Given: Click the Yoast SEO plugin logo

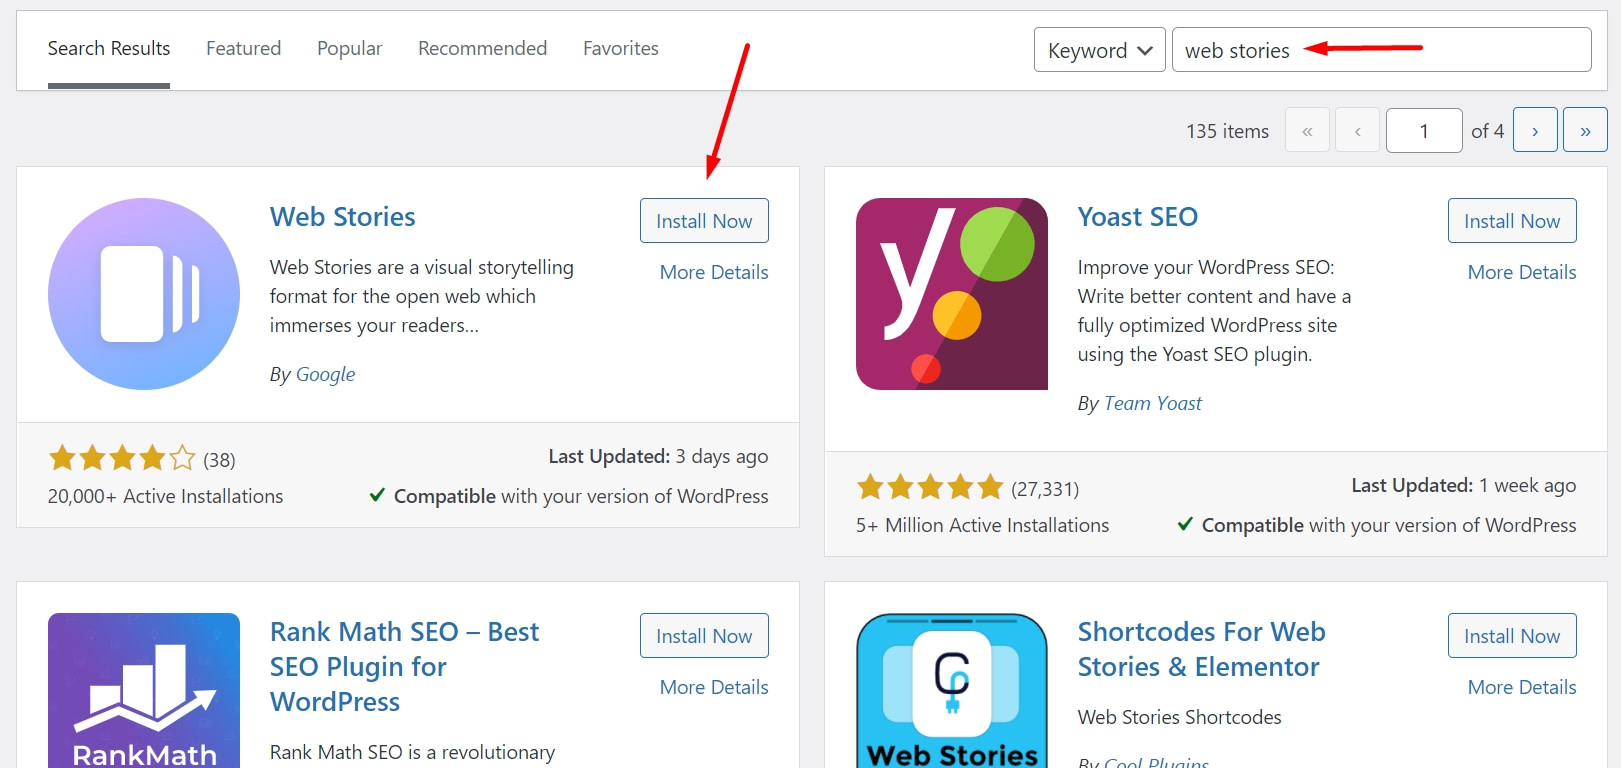Looking at the screenshot, I should point(951,293).
